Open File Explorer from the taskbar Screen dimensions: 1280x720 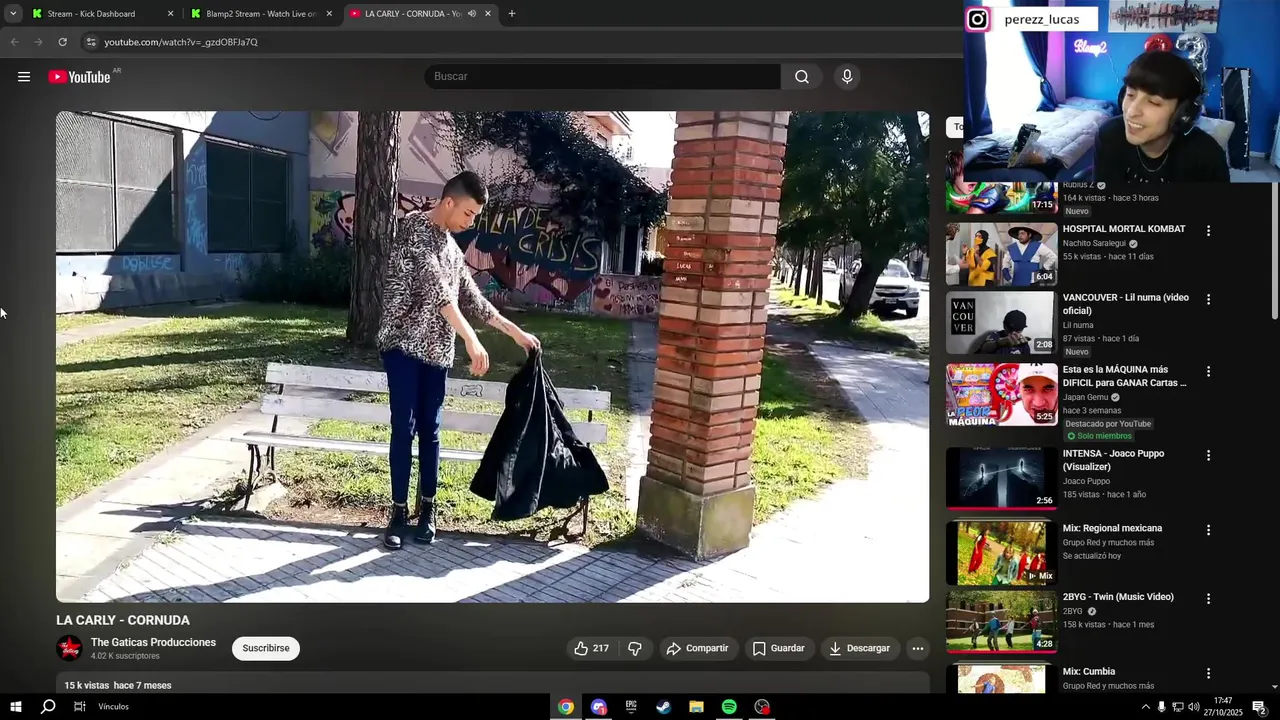click(696, 707)
